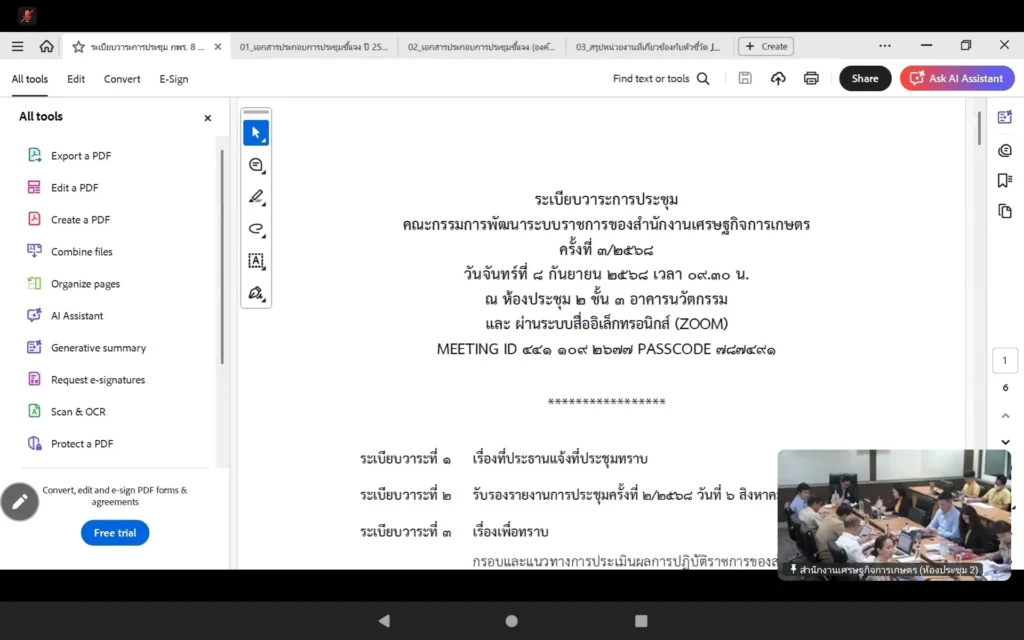Click agenda line ระเบียบวาระที่ ๓ เรื่องเพื่อทราบ
Screen dimensions: 1024x640
454,532
